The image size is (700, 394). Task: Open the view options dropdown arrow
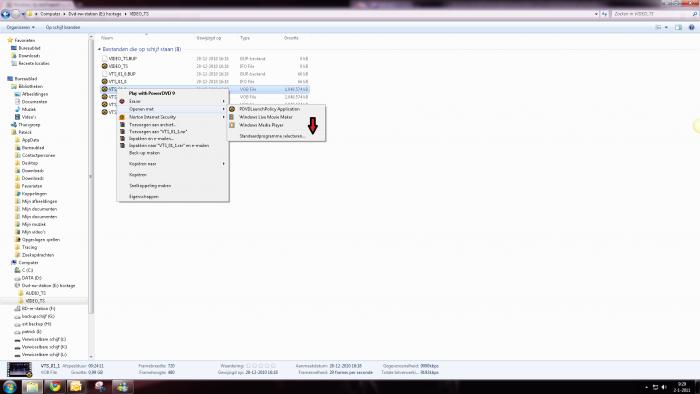tap(666, 27)
